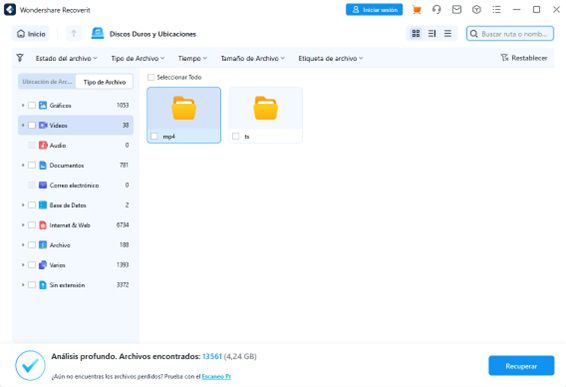
Task: Switch to list view
Action: click(448, 34)
